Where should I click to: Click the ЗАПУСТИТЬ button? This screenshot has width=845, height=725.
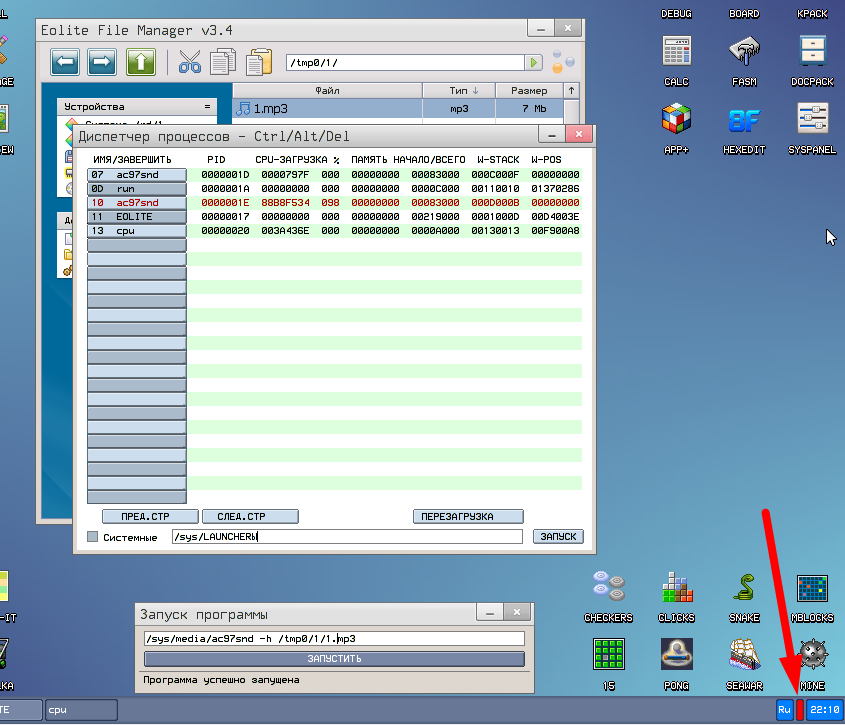[334, 659]
